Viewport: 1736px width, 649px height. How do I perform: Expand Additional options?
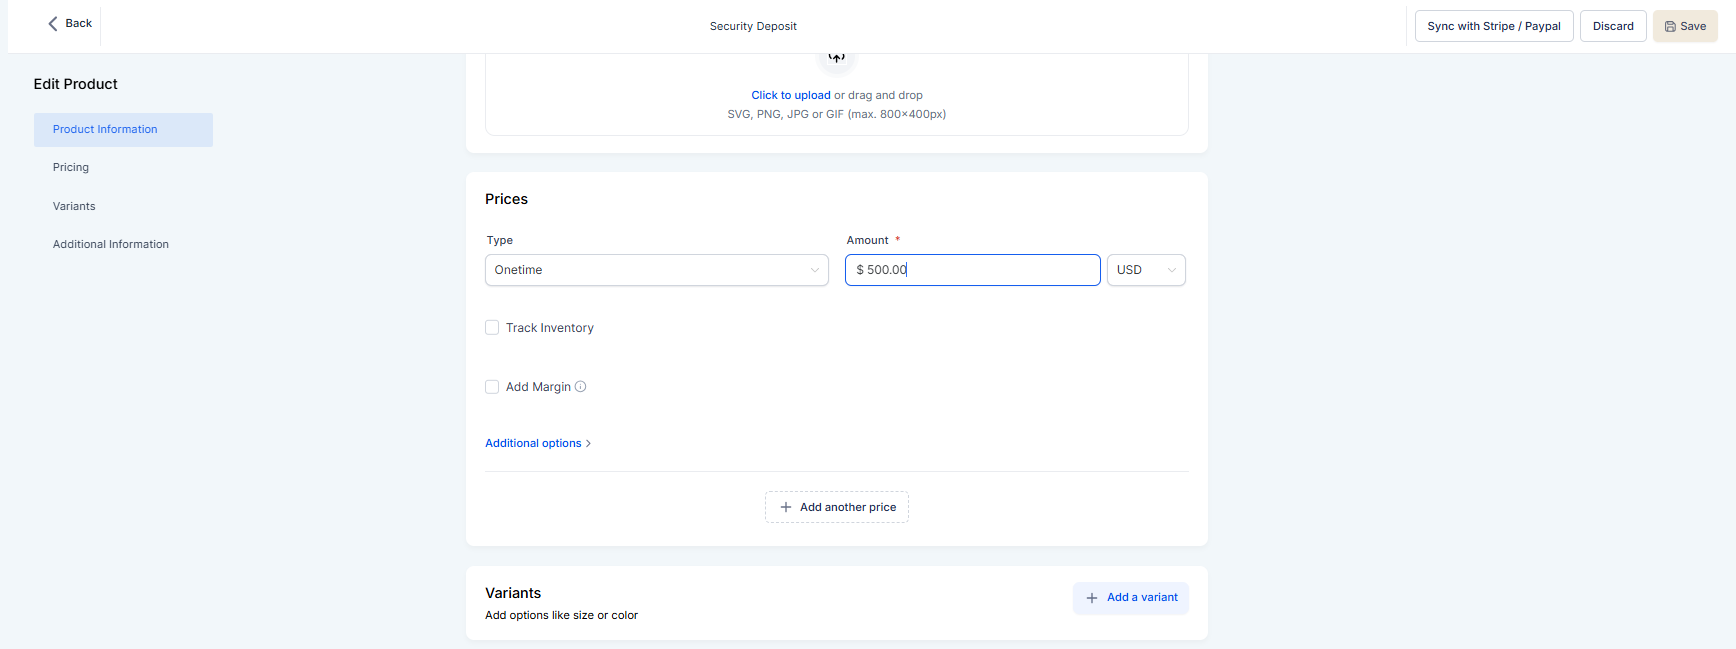[533, 443]
